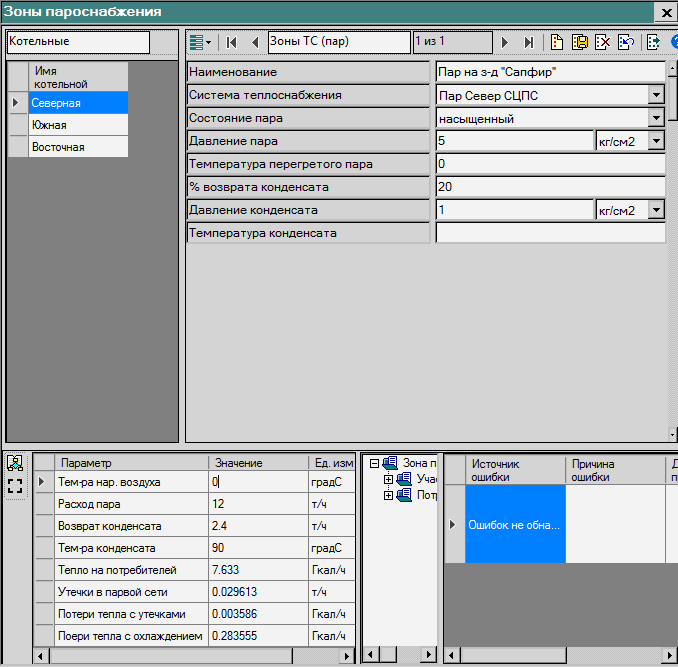Go to the next record
The width and height of the screenshot is (678, 667).
tap(505, 42)
